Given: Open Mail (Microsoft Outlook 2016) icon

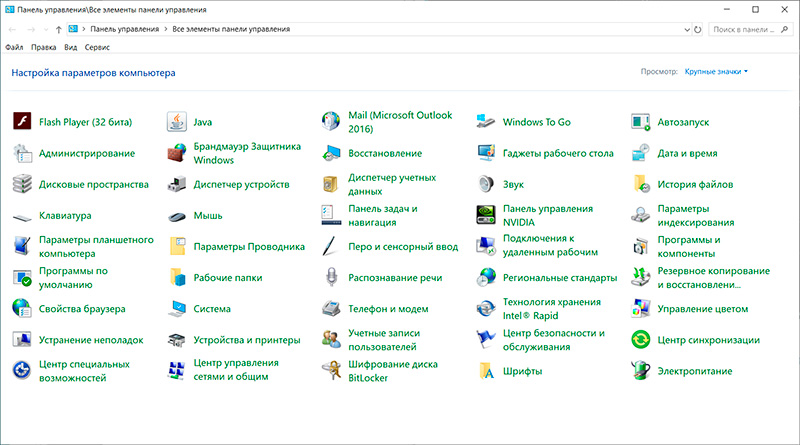Looking at the screenshot, I should click(331, 122).
